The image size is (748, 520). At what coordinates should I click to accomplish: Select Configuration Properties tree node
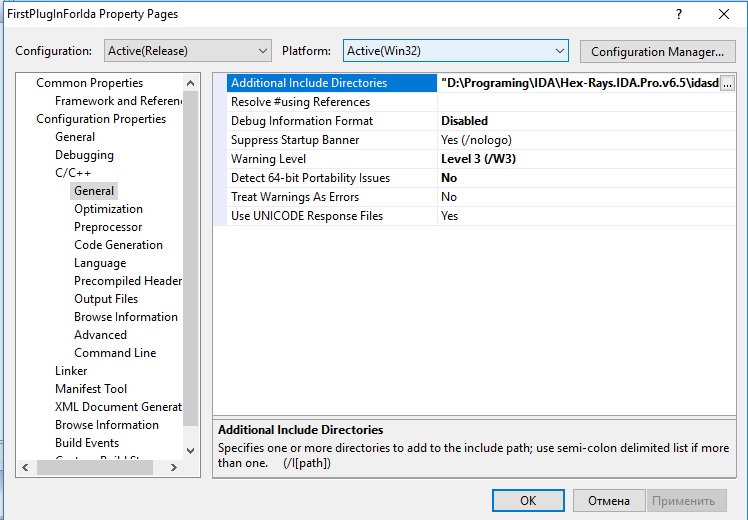101,119
